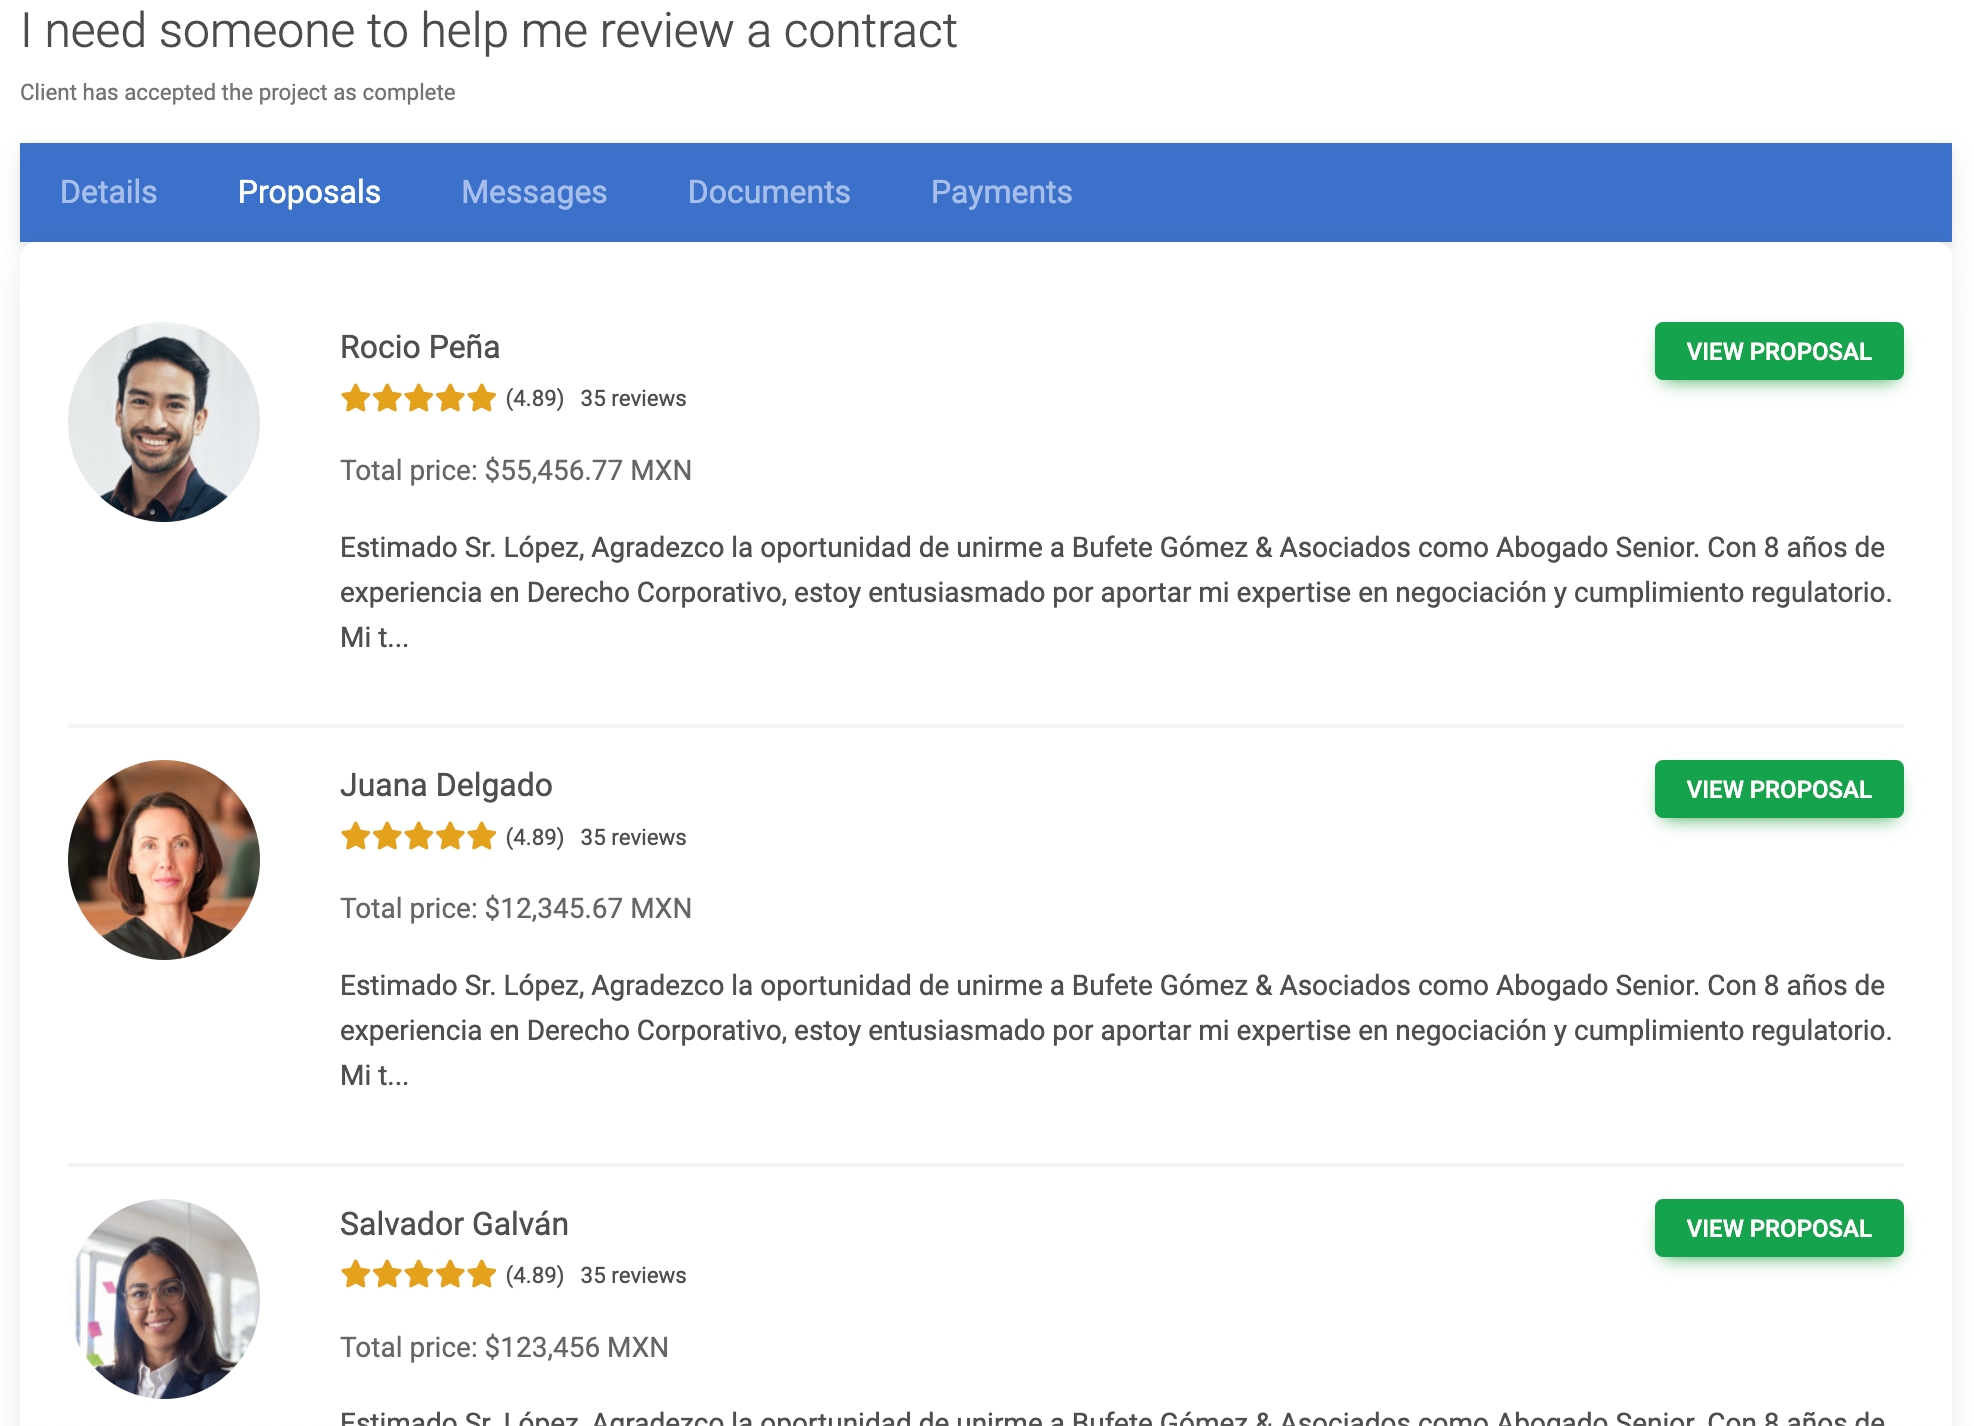1974x1426 pixels.
Task: Open Salvador Galván's 35 reviews
Action: (x=633, y=1275)
